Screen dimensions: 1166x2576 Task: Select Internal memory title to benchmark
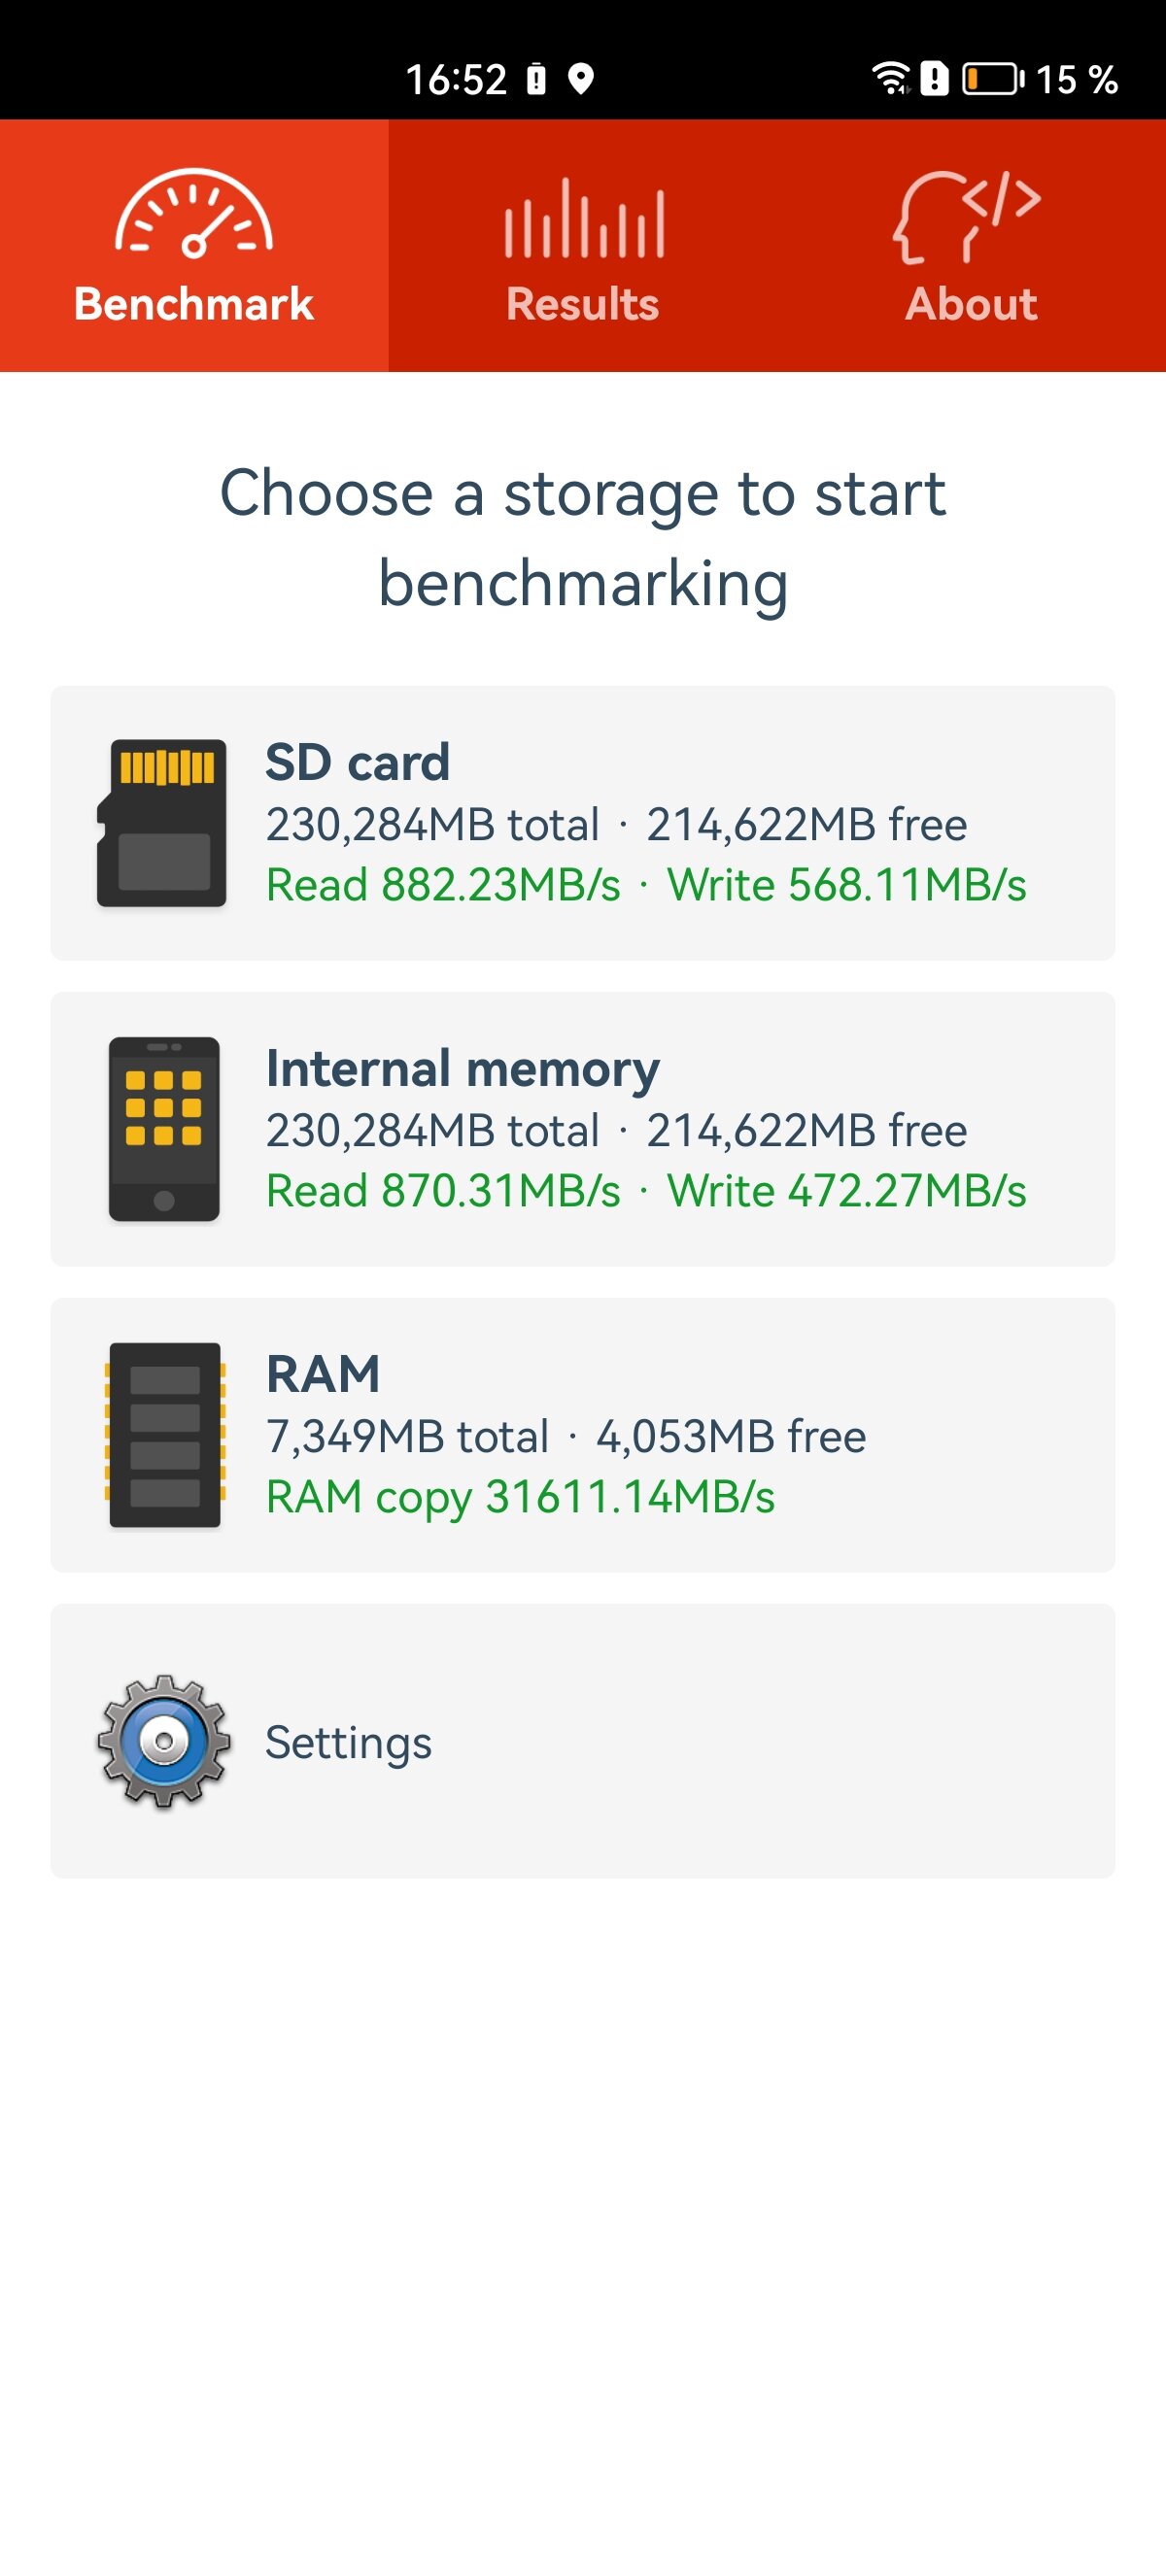pyautogui.click(x=463, y=1069)
